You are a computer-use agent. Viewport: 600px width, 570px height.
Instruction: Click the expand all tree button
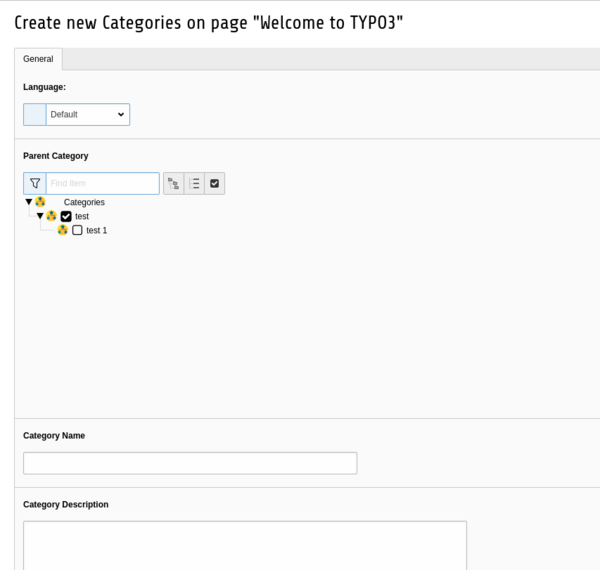(174, 184)
